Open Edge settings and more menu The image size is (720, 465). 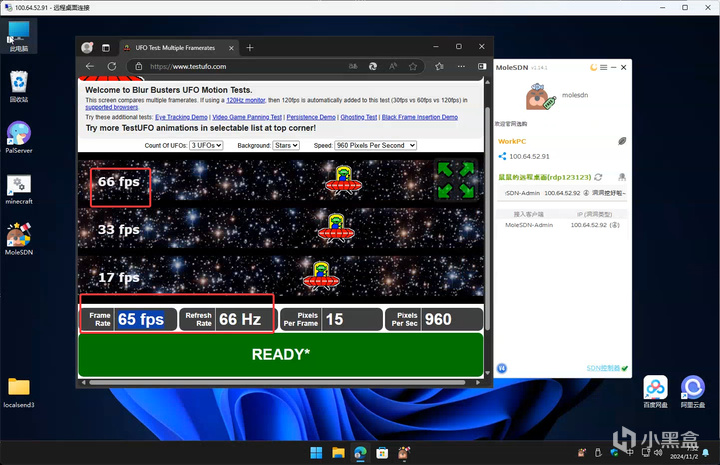(x=461, y=67)
